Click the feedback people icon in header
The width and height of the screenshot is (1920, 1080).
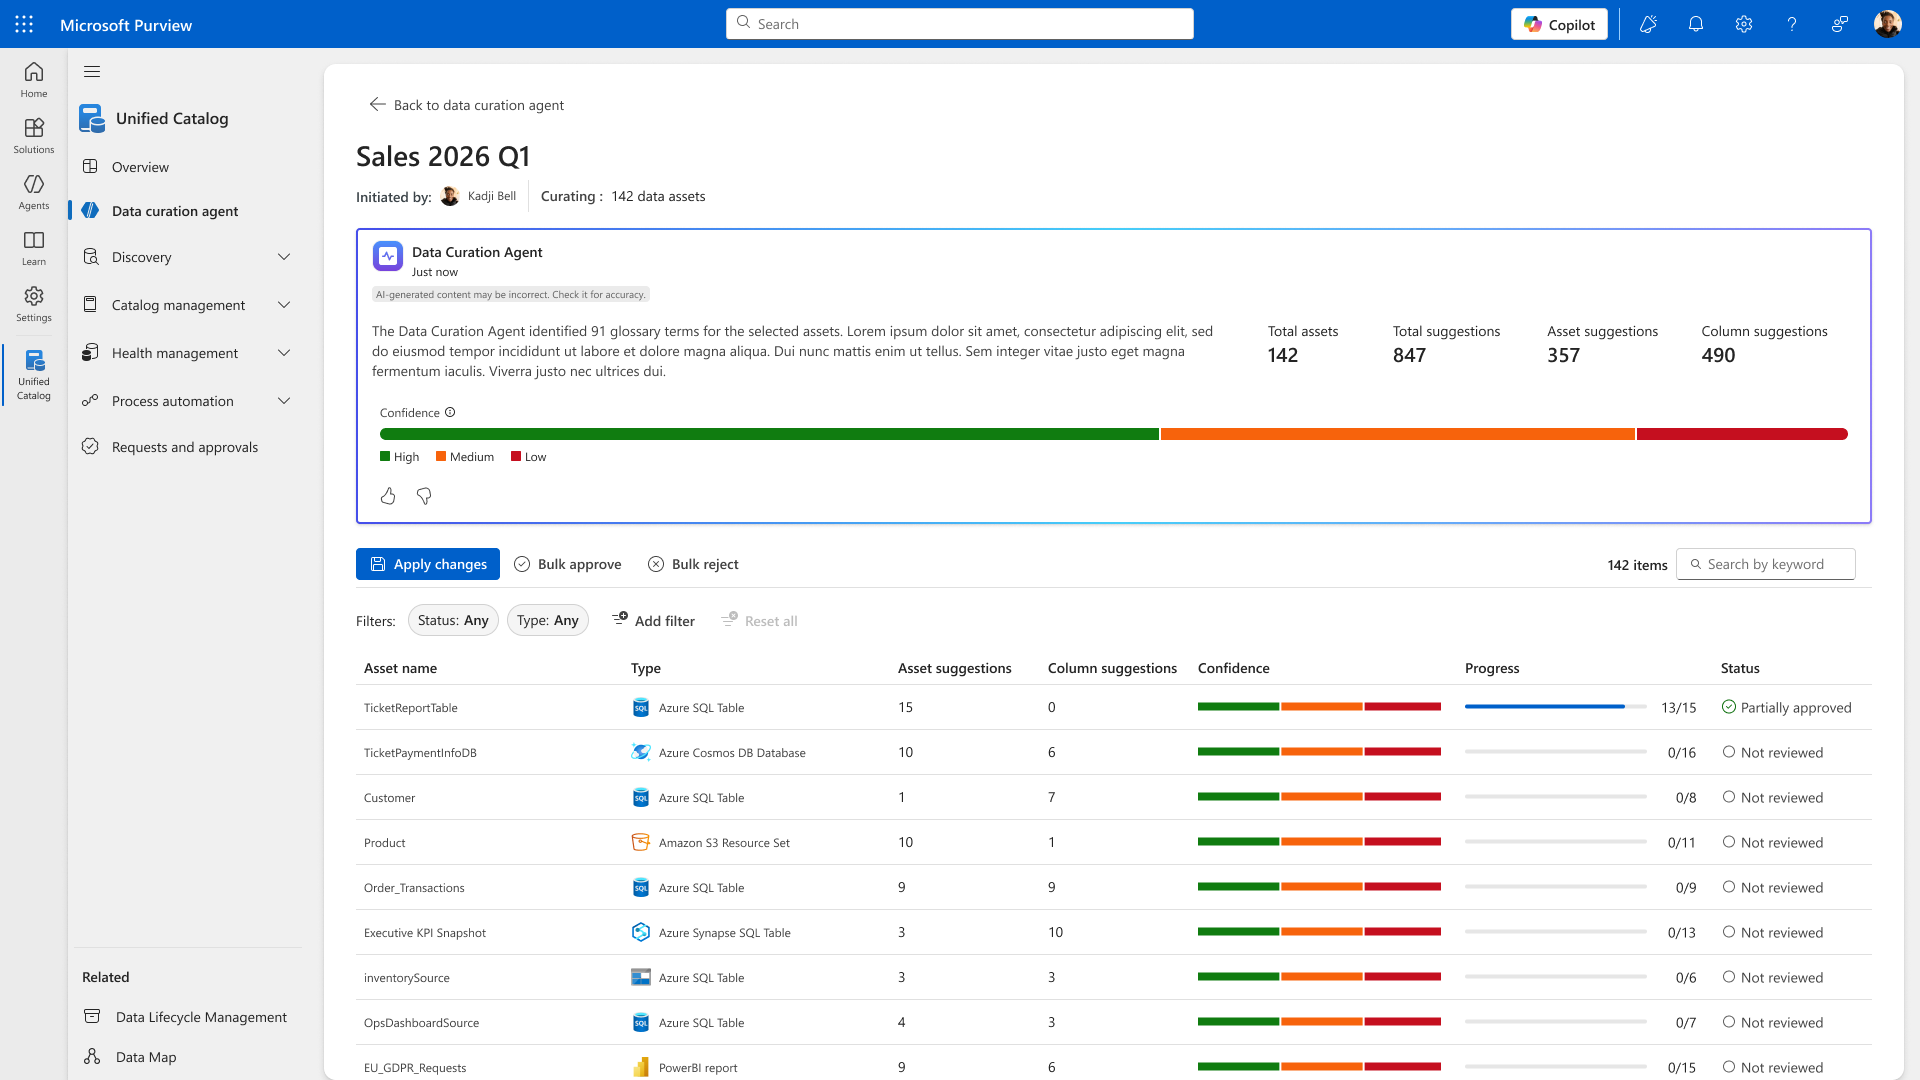pyautogui.click(x=1839, y=24)
